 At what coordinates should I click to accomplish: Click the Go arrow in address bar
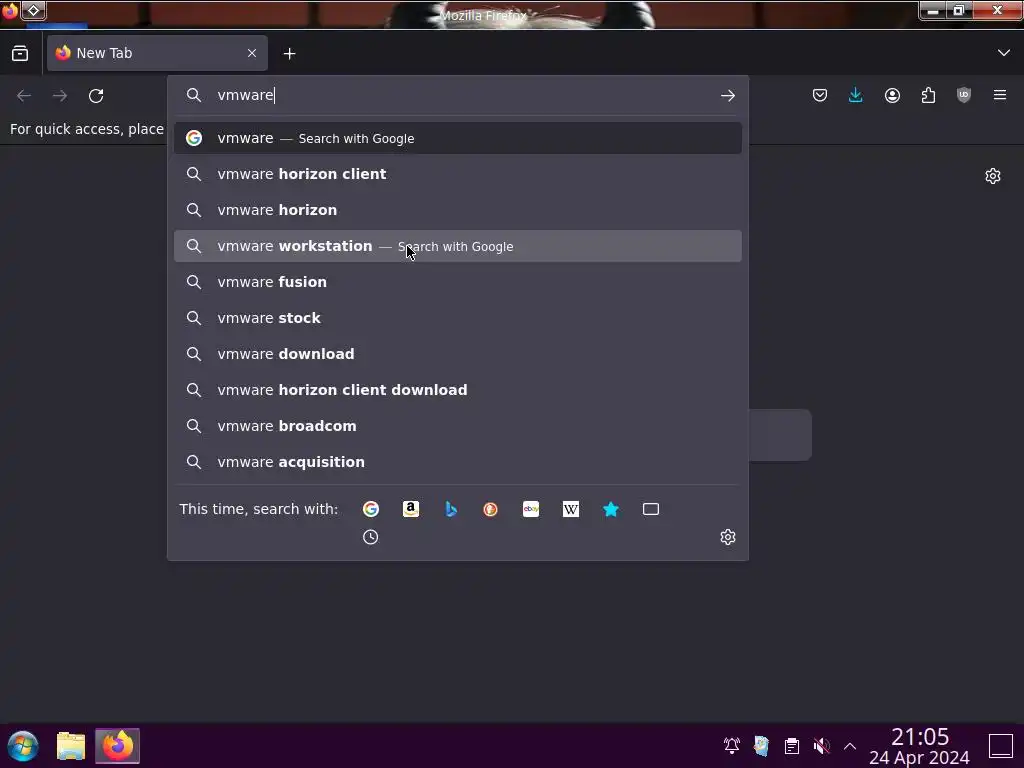tap(728, 95)
